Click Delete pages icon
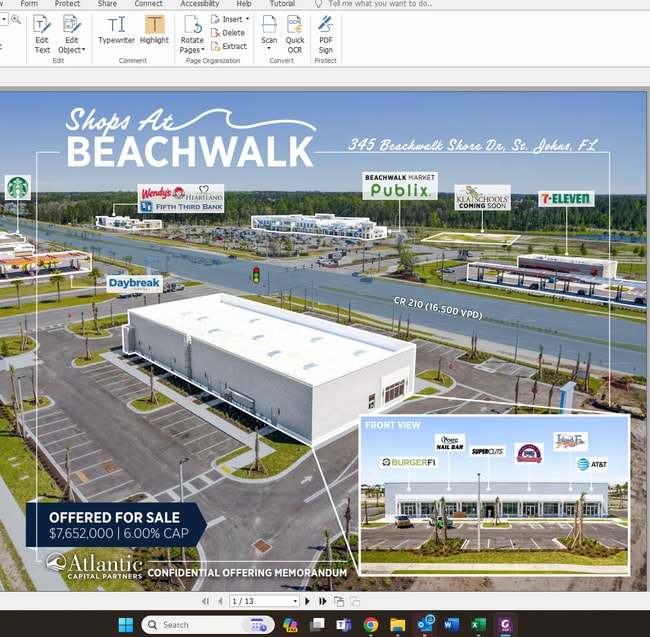The height and width of the screenshot is (637, 650). click(229, 33)
